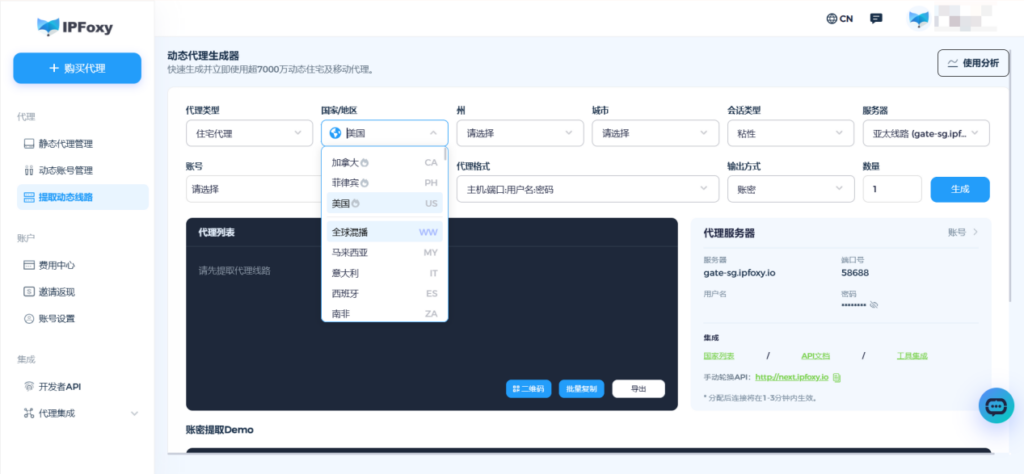
Task: Open the 输出方式 dropdown
Action: point(787,189)
